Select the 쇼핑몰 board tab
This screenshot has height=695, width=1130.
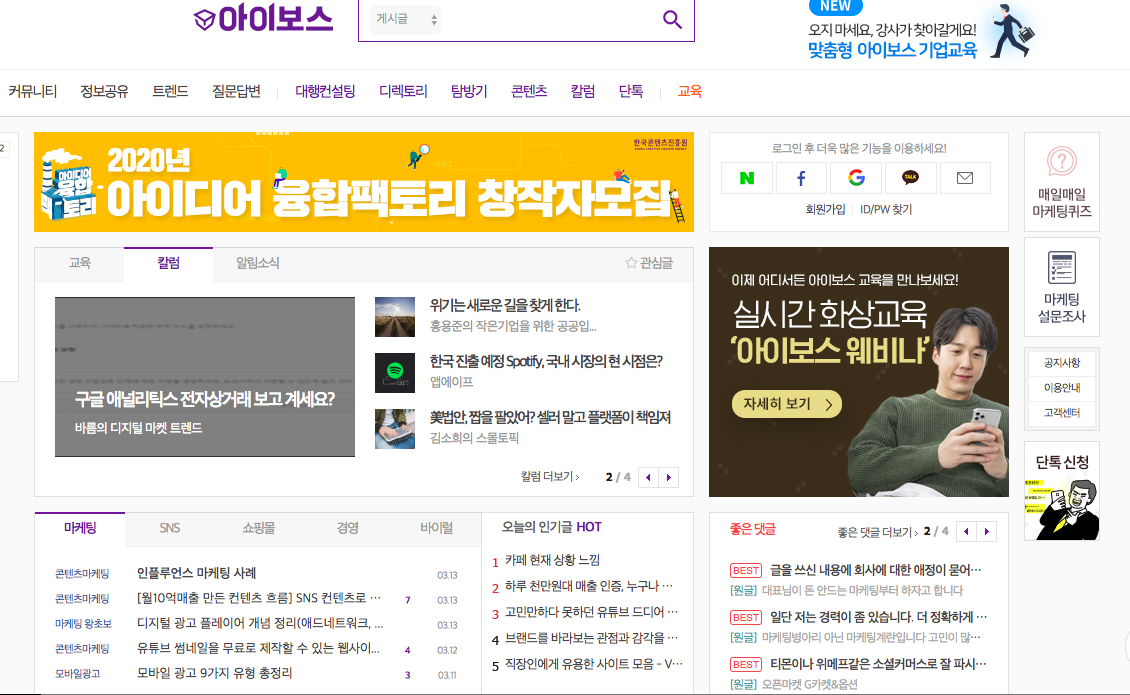(x=259, y=528)
